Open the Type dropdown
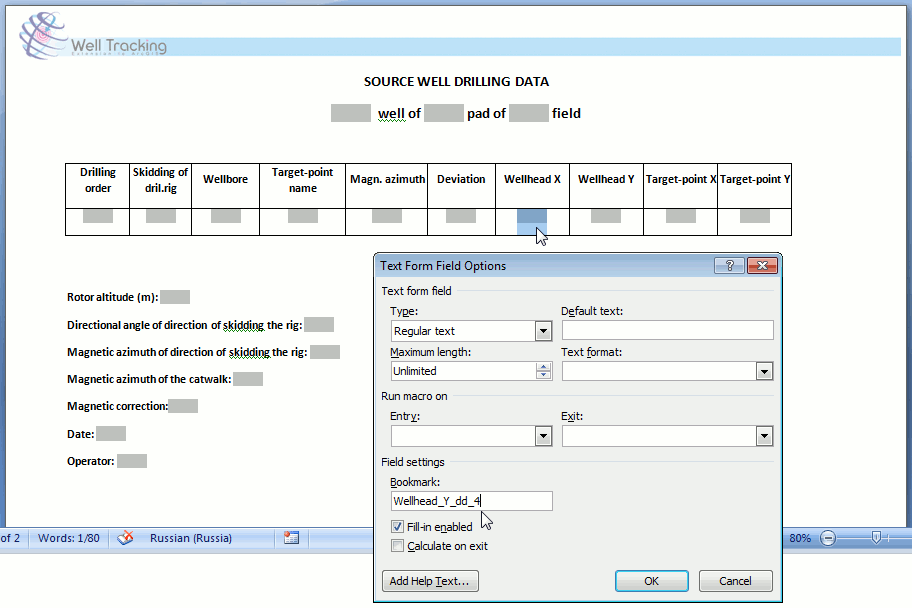The width and height of the screenshot is (912, 608). [x=543, y=331]
